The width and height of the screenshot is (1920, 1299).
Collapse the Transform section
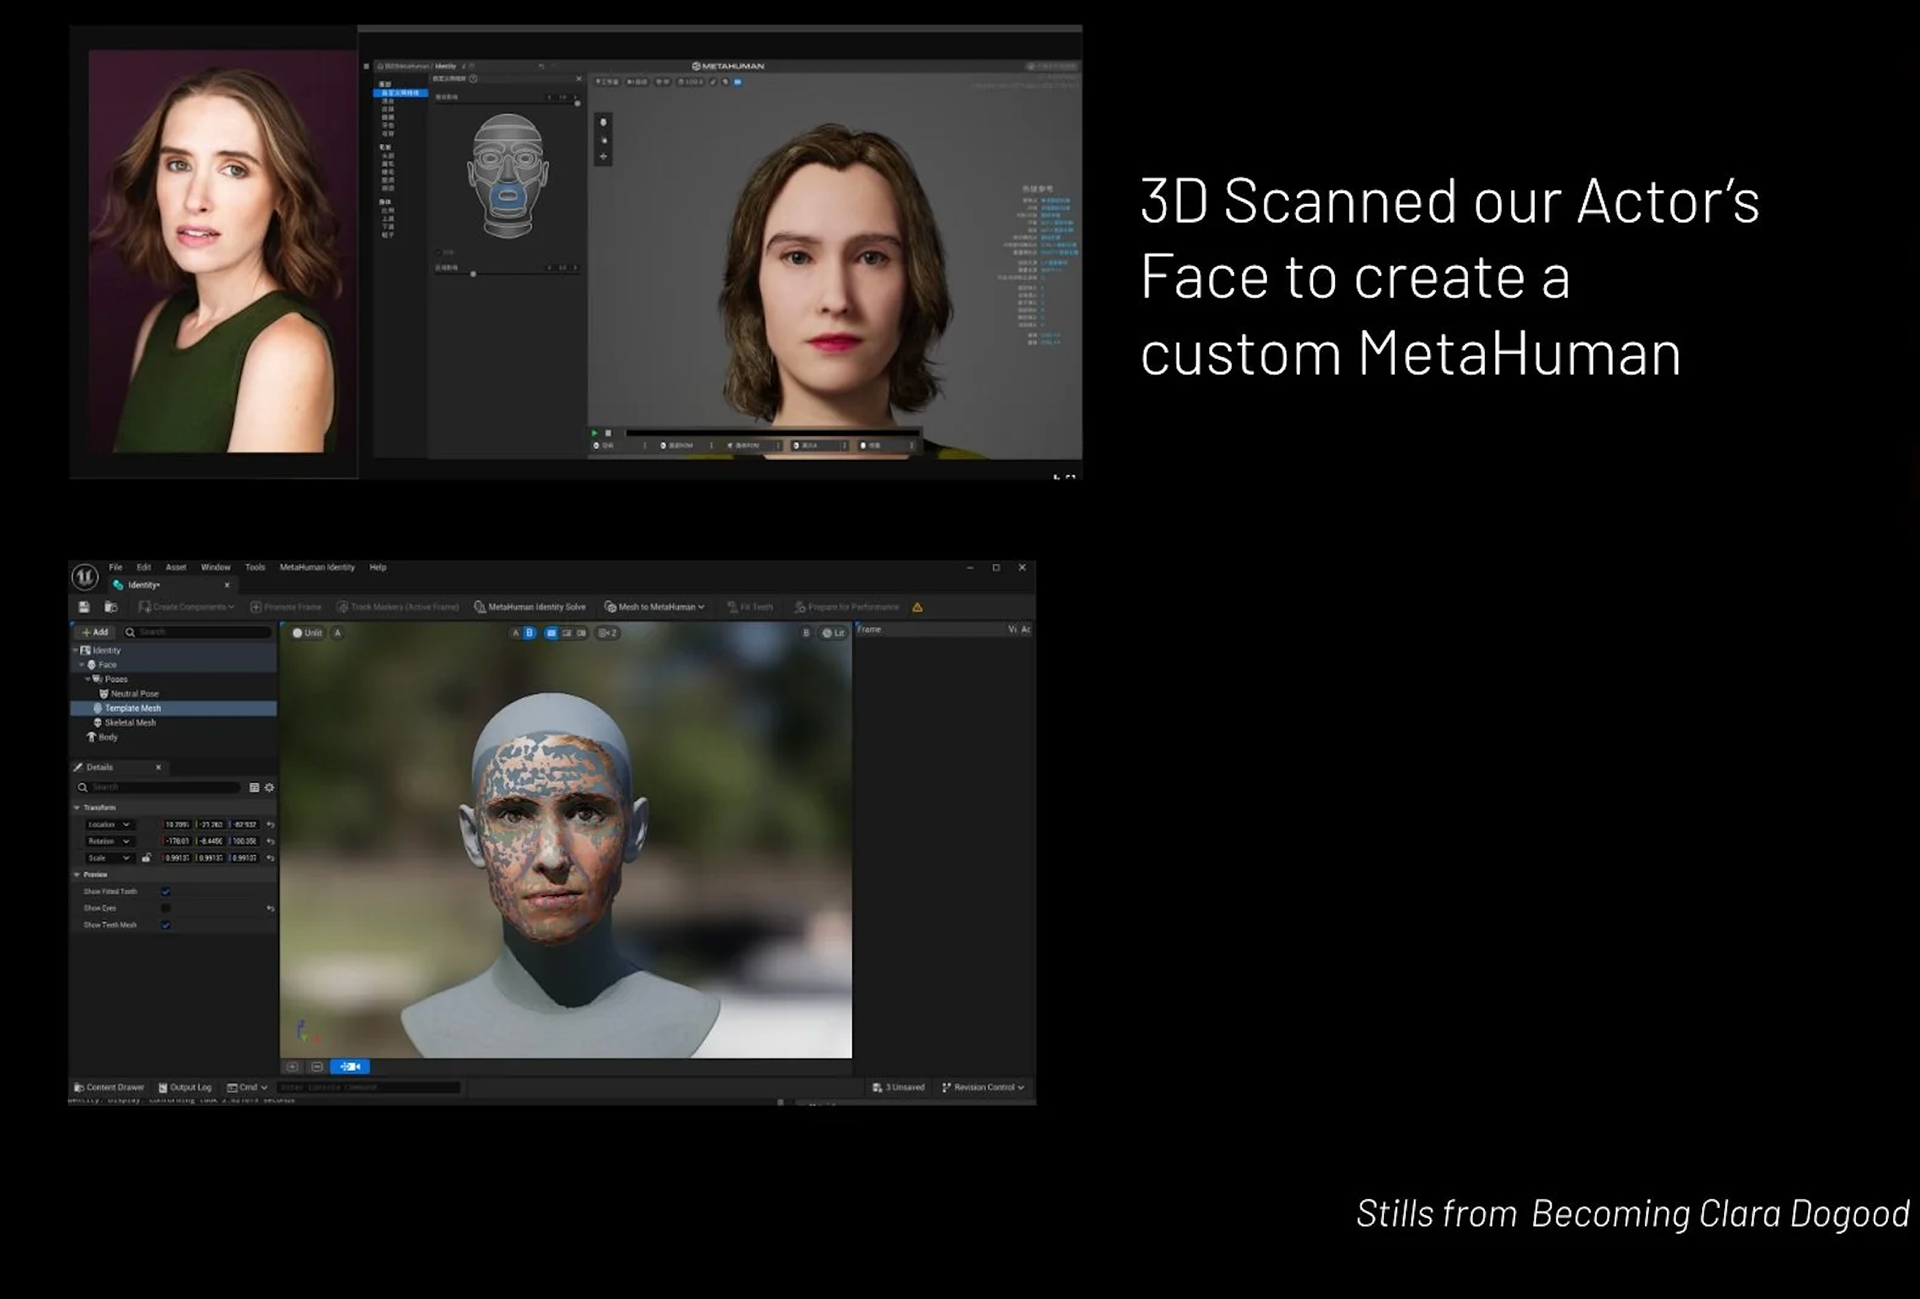(x=77, y=807)
